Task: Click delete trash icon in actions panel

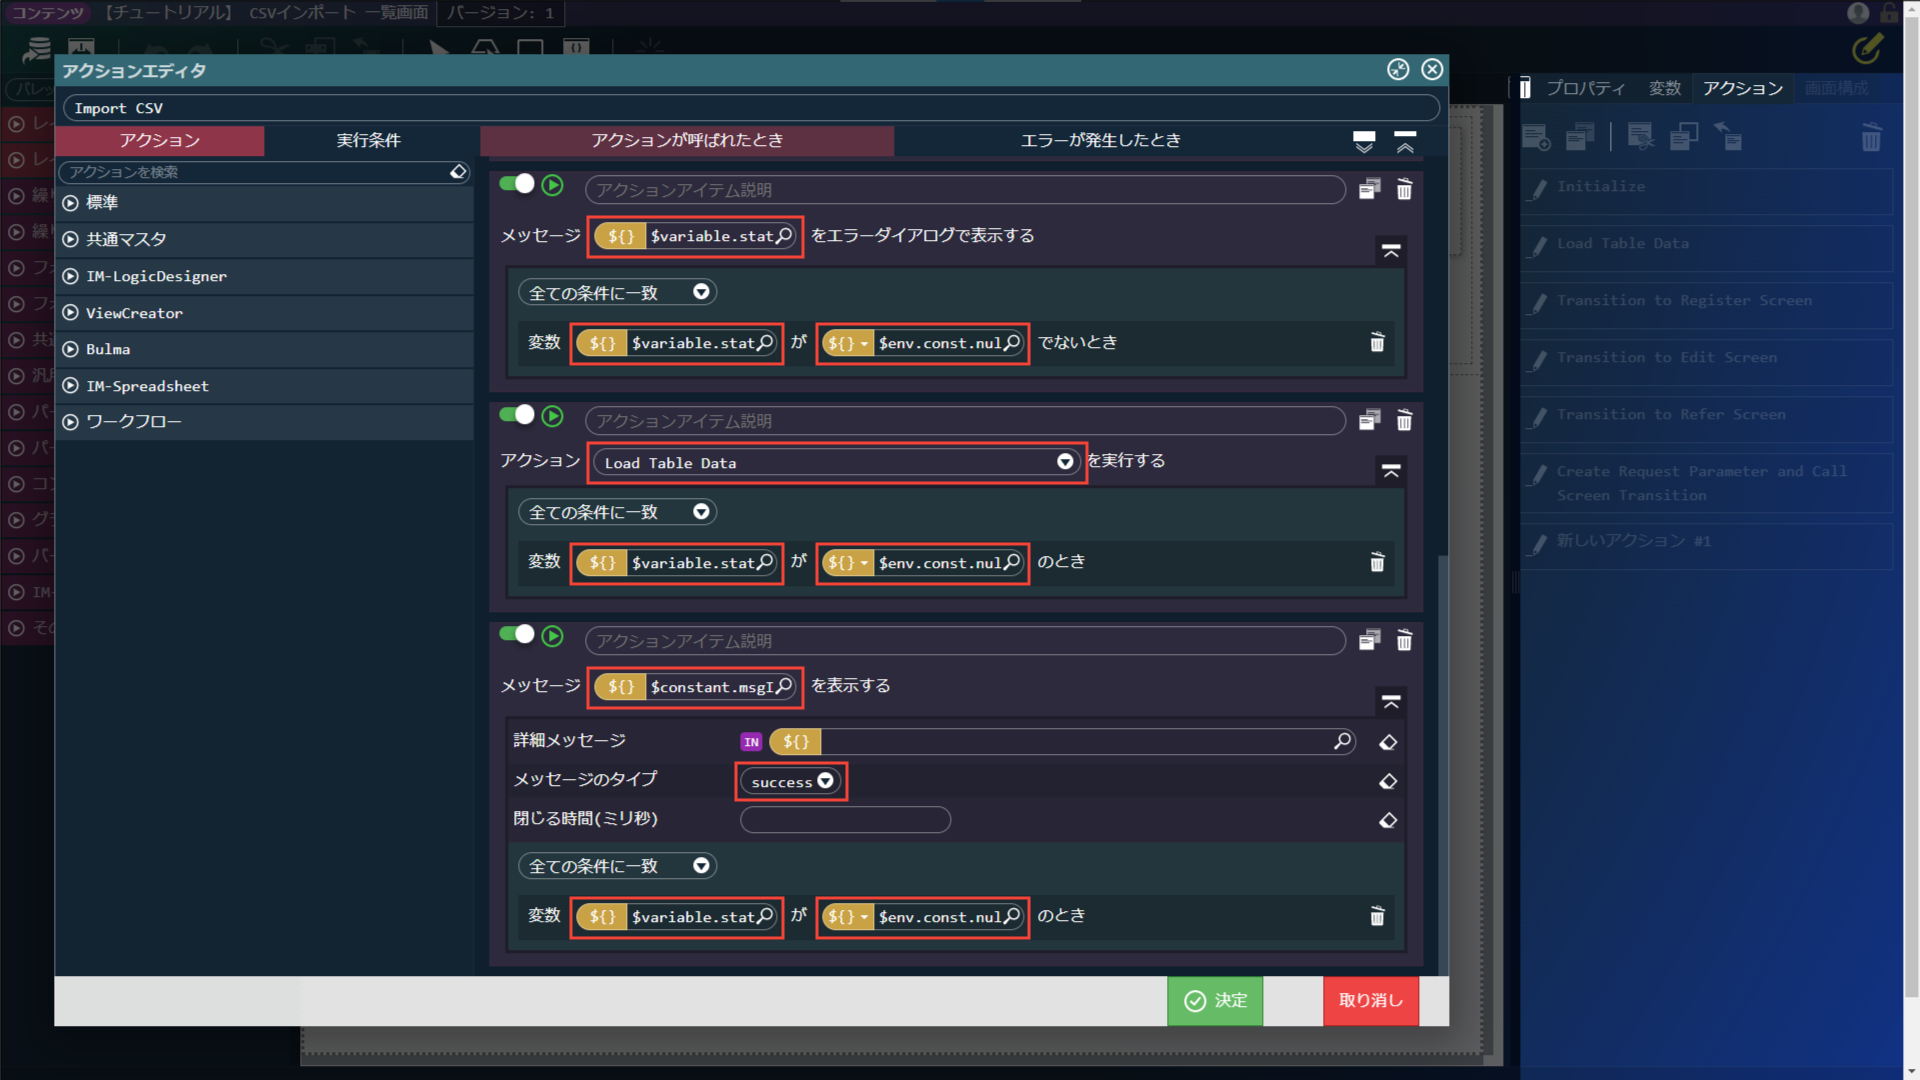Action: (x=1871, y=137)
